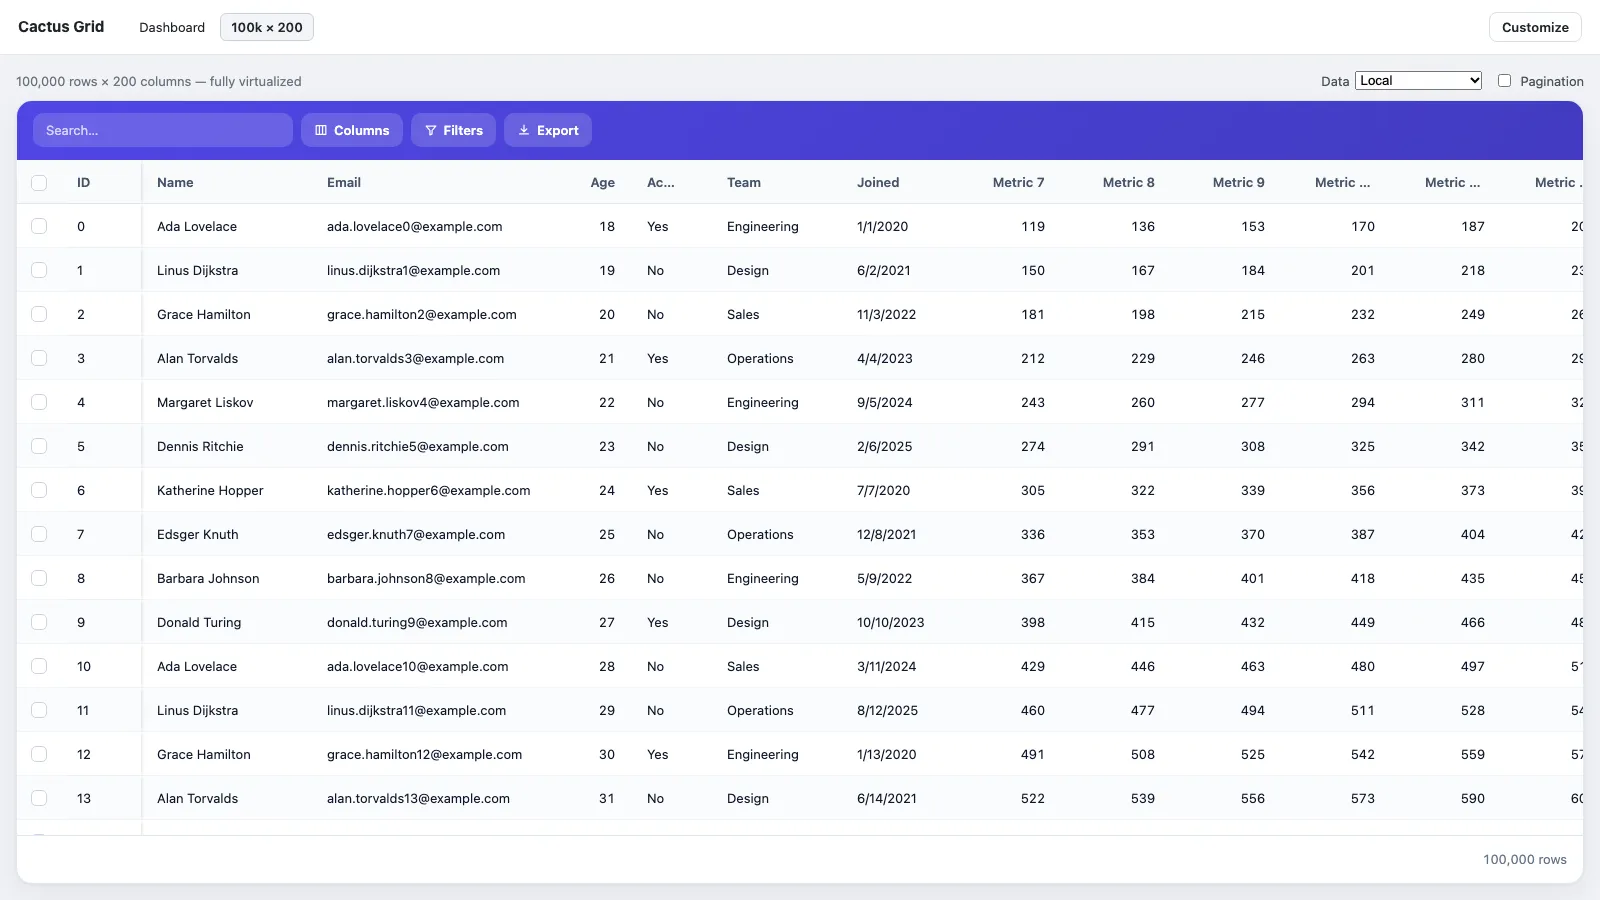Viewport: 1600px width, 900px height.
Task: Click the joined date 10/10/2023
Action: [x=891, y=623]
